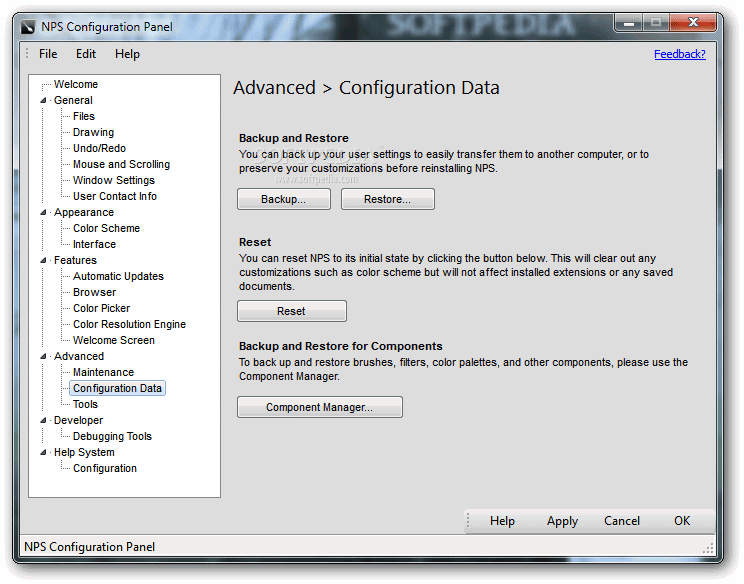Open the Tools page under Advanced

click(x=85, y=404)
